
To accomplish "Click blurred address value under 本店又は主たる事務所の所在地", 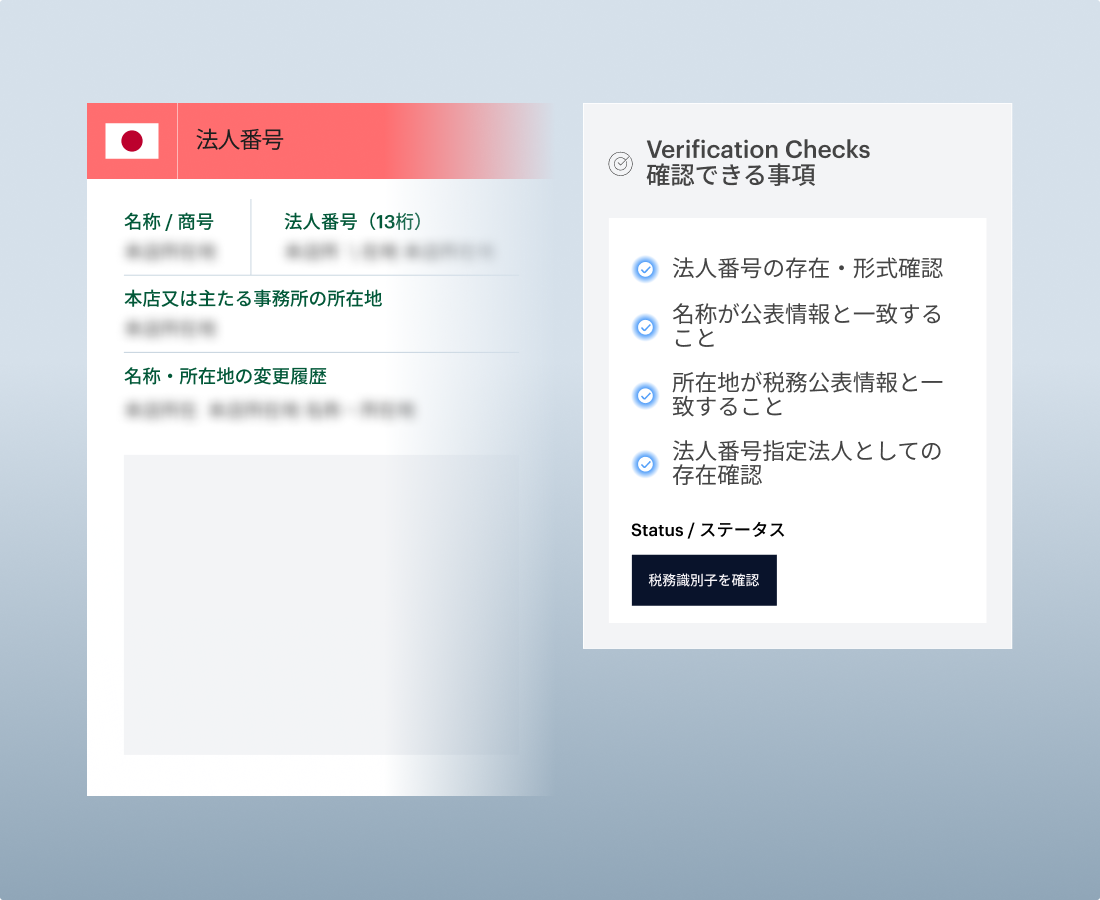I will click(x=170, y=328).
